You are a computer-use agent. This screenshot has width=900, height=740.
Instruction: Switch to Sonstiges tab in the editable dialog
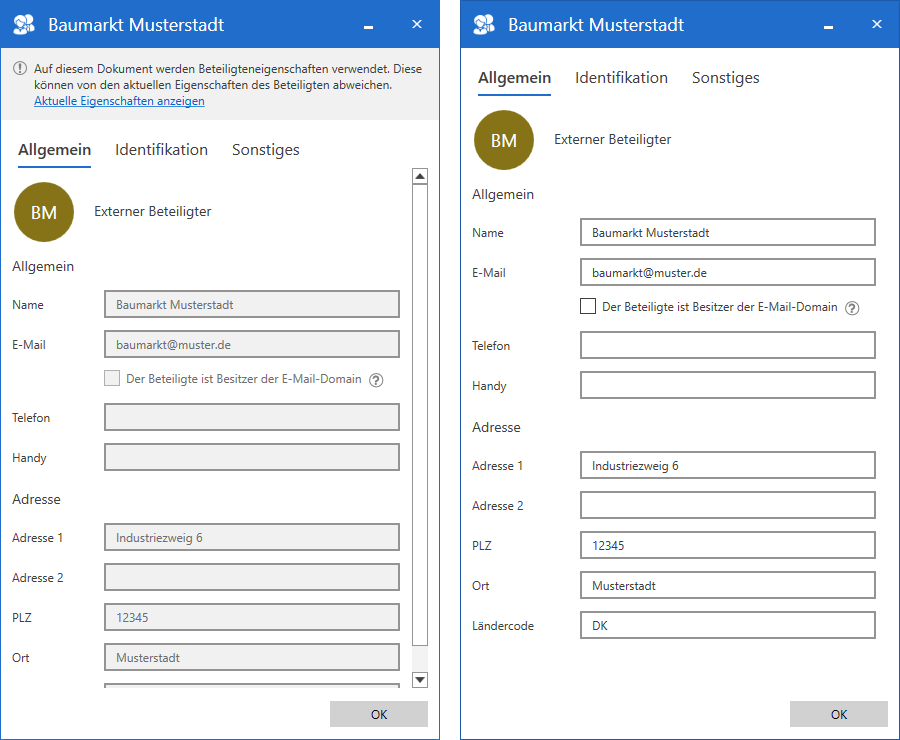pos(725,78)
